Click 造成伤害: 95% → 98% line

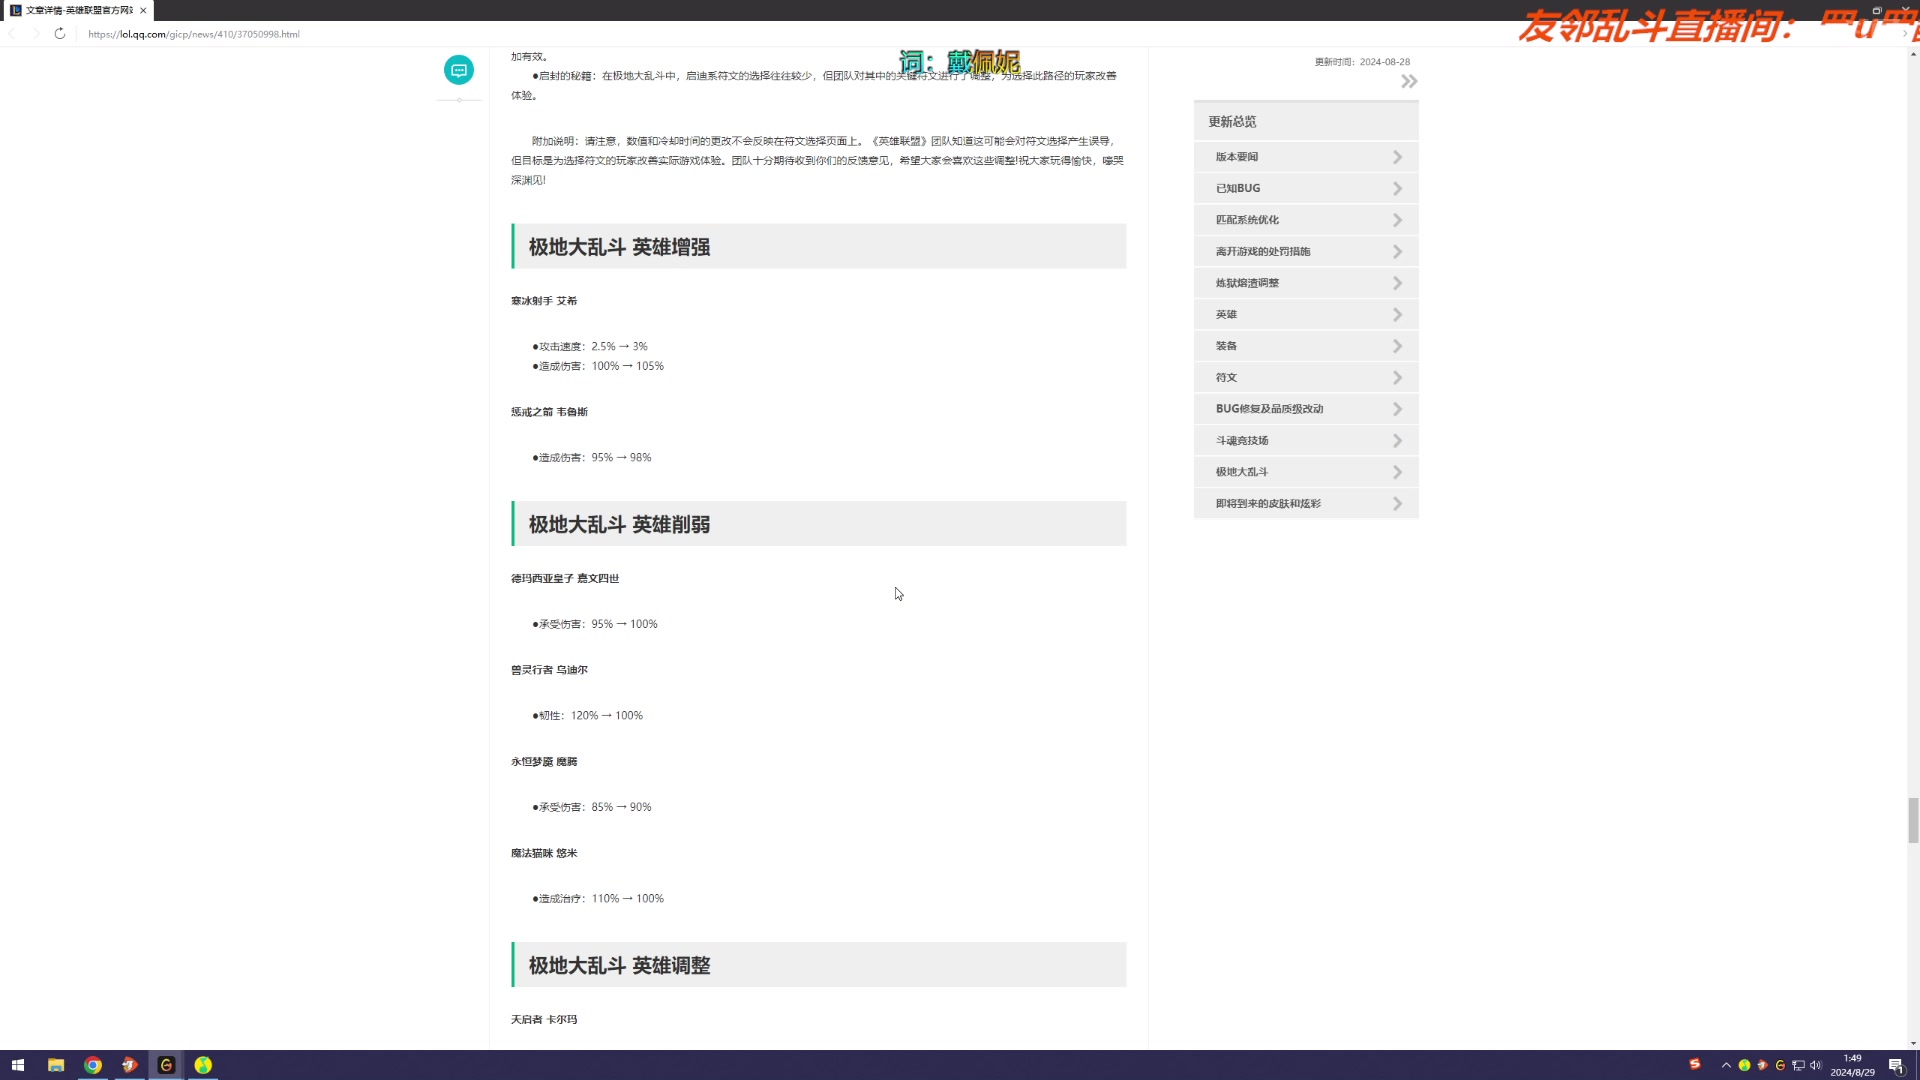click(592, 458)
